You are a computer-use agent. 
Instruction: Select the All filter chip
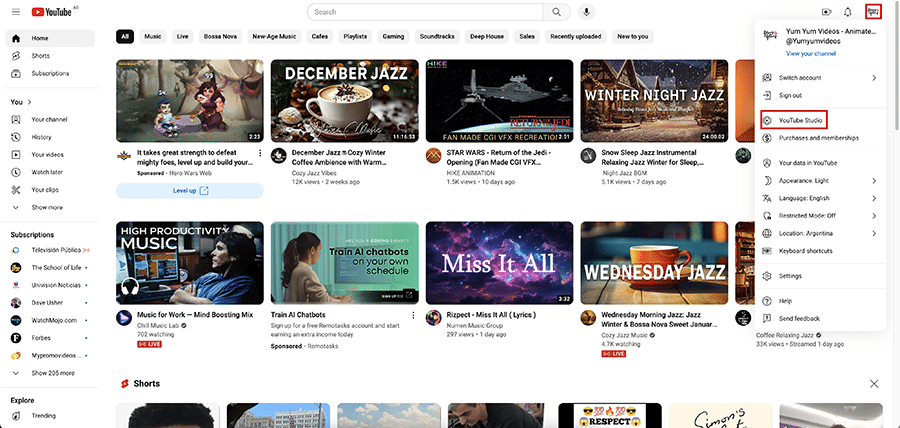[125, 36]
